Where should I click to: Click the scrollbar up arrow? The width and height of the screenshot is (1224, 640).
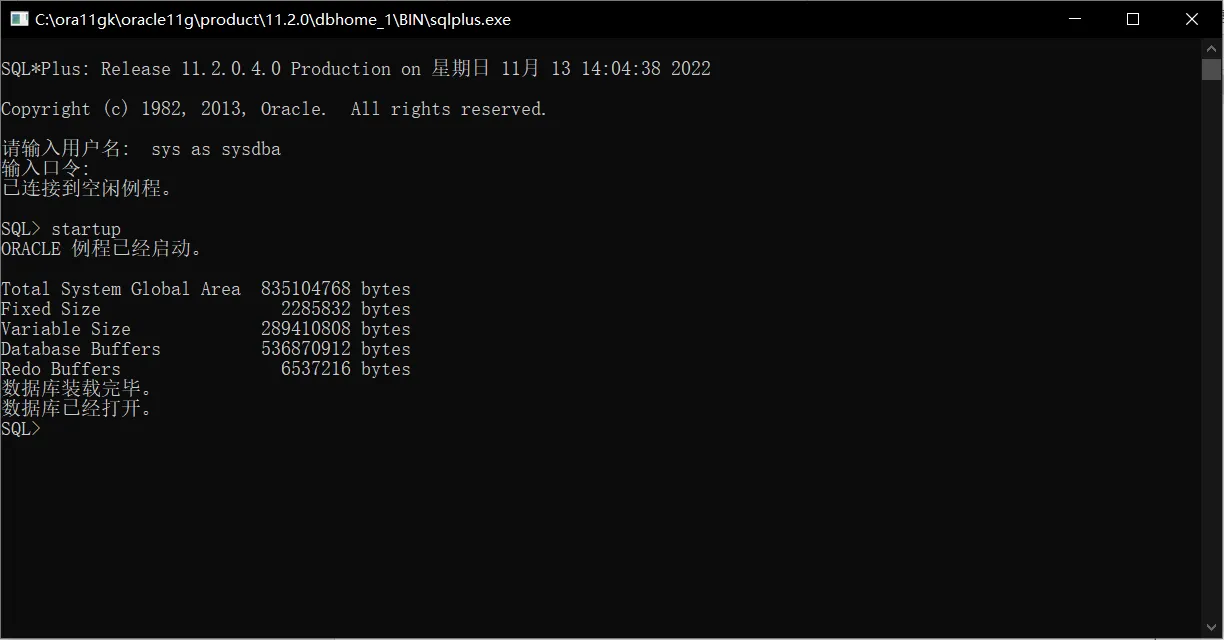tap(1211, 48)
